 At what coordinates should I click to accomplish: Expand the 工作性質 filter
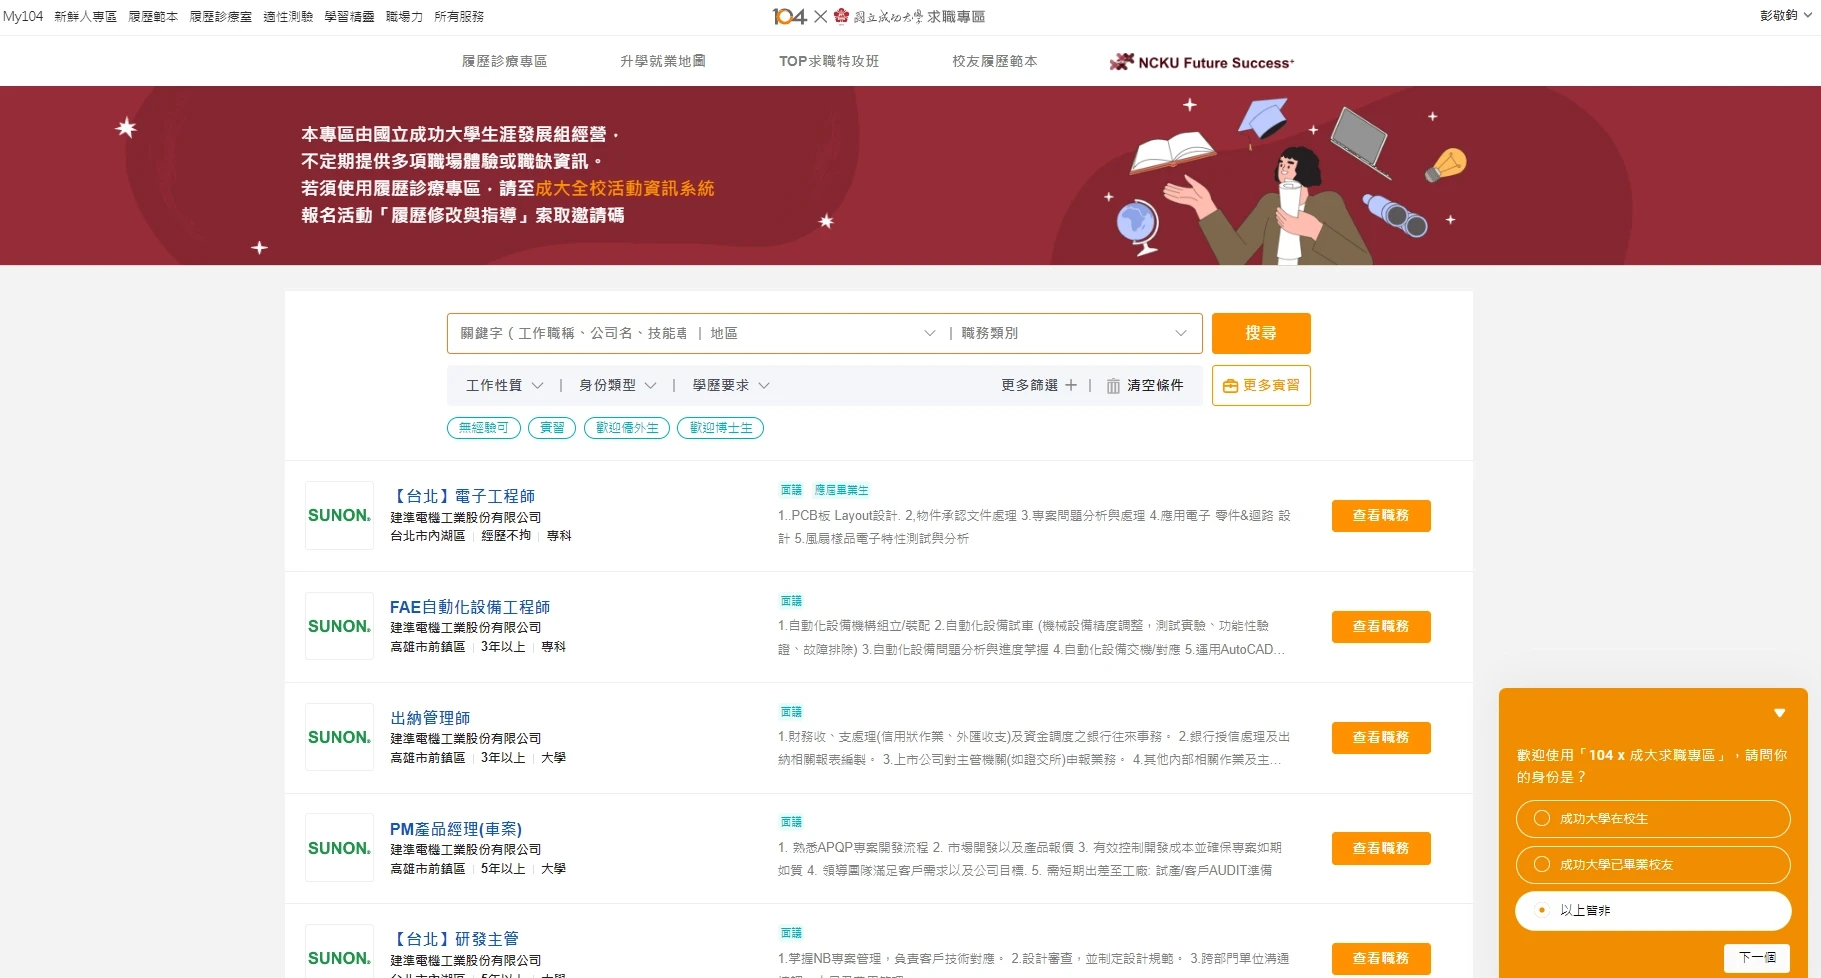point(504,385)
